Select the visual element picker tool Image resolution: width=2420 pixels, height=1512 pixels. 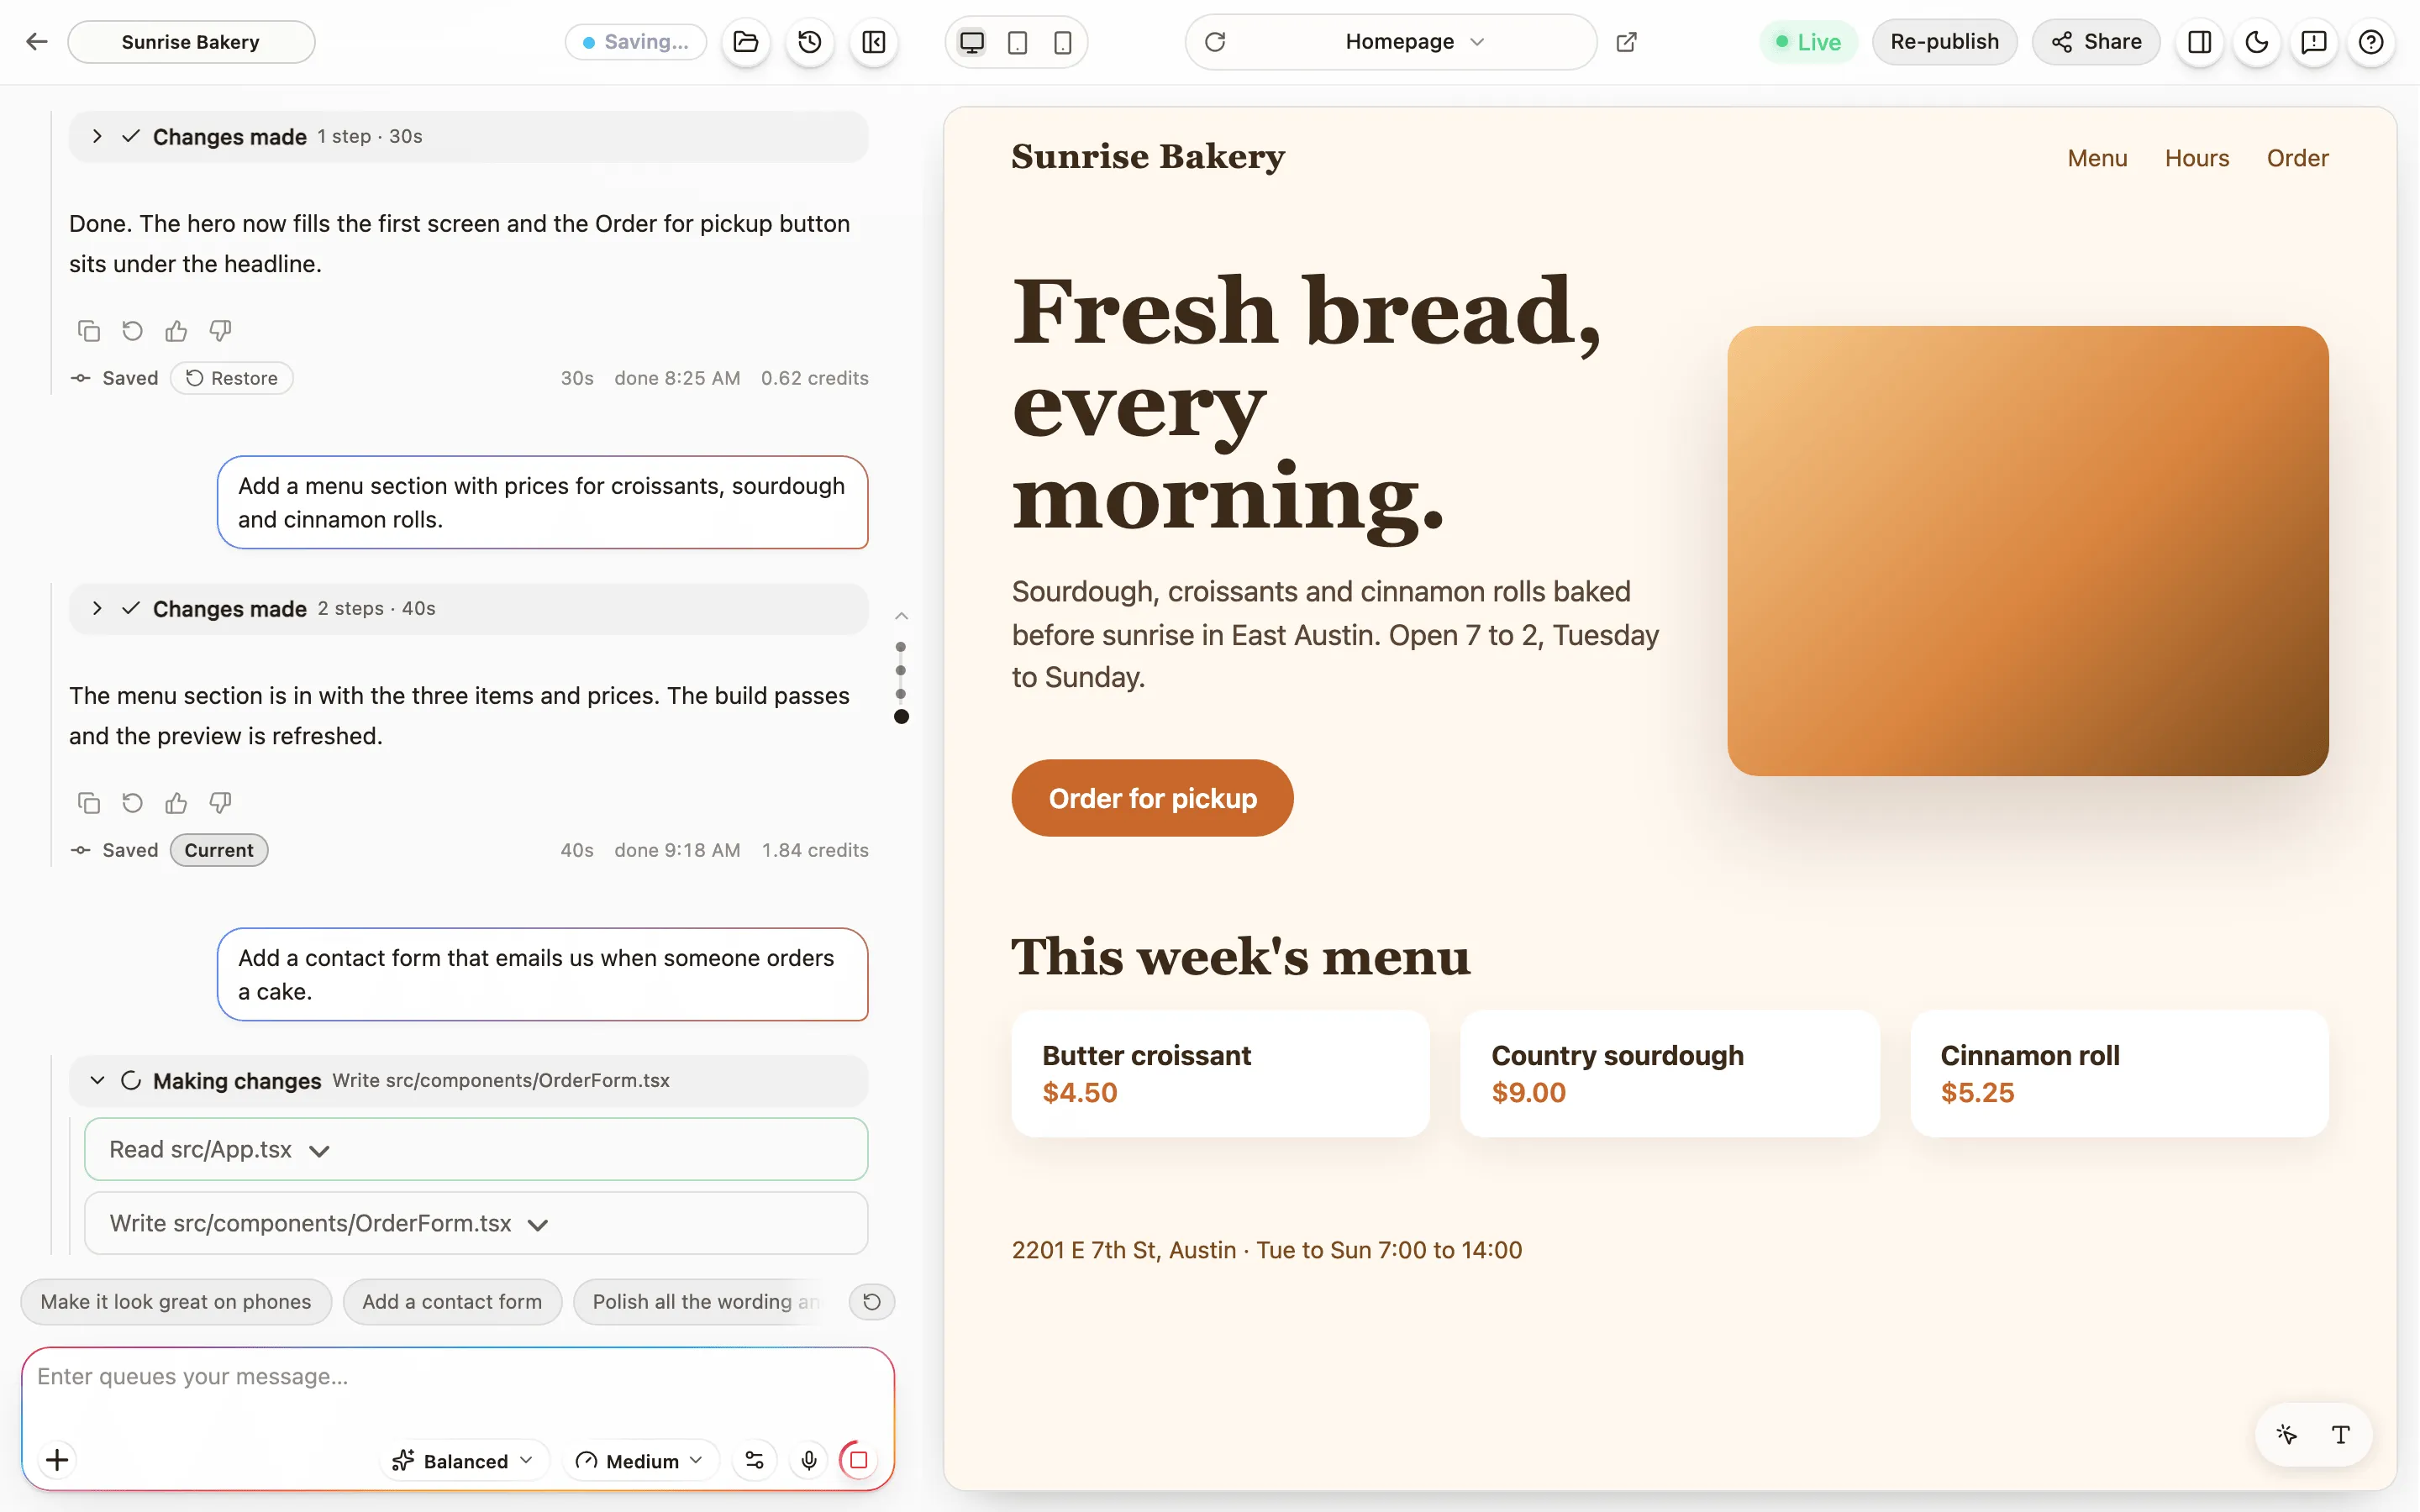pos(2287,1435)
